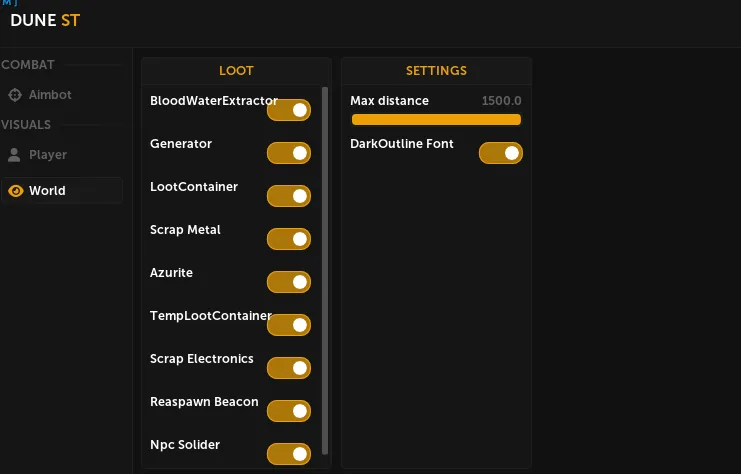Turn off Scrap Electronics toggle
The image size is (741, 474).
coord(289,368)
